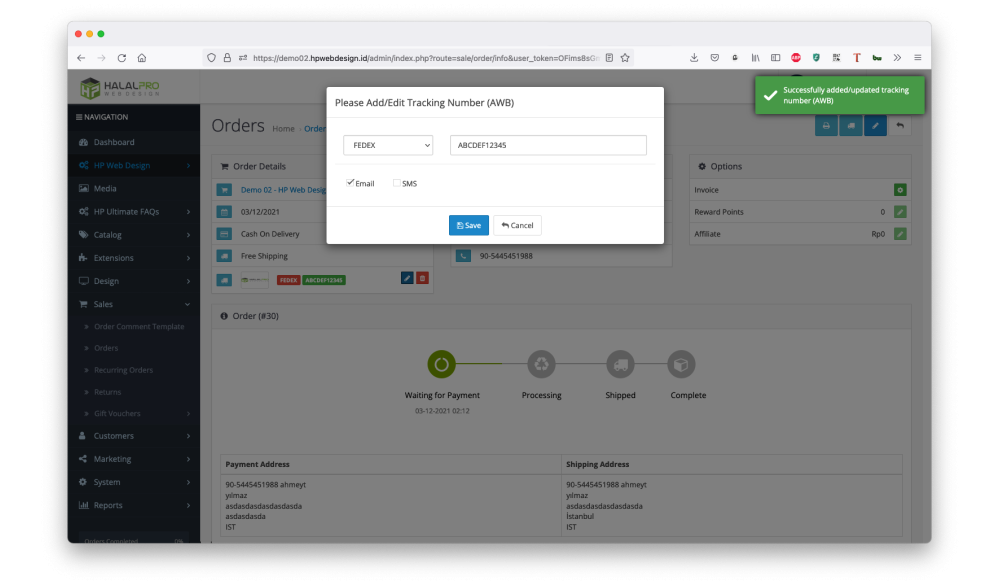This screenshot has width=1000, height=585.
Task: Expand the Catalog sidebar menu
Action: (x=133, y=235)
